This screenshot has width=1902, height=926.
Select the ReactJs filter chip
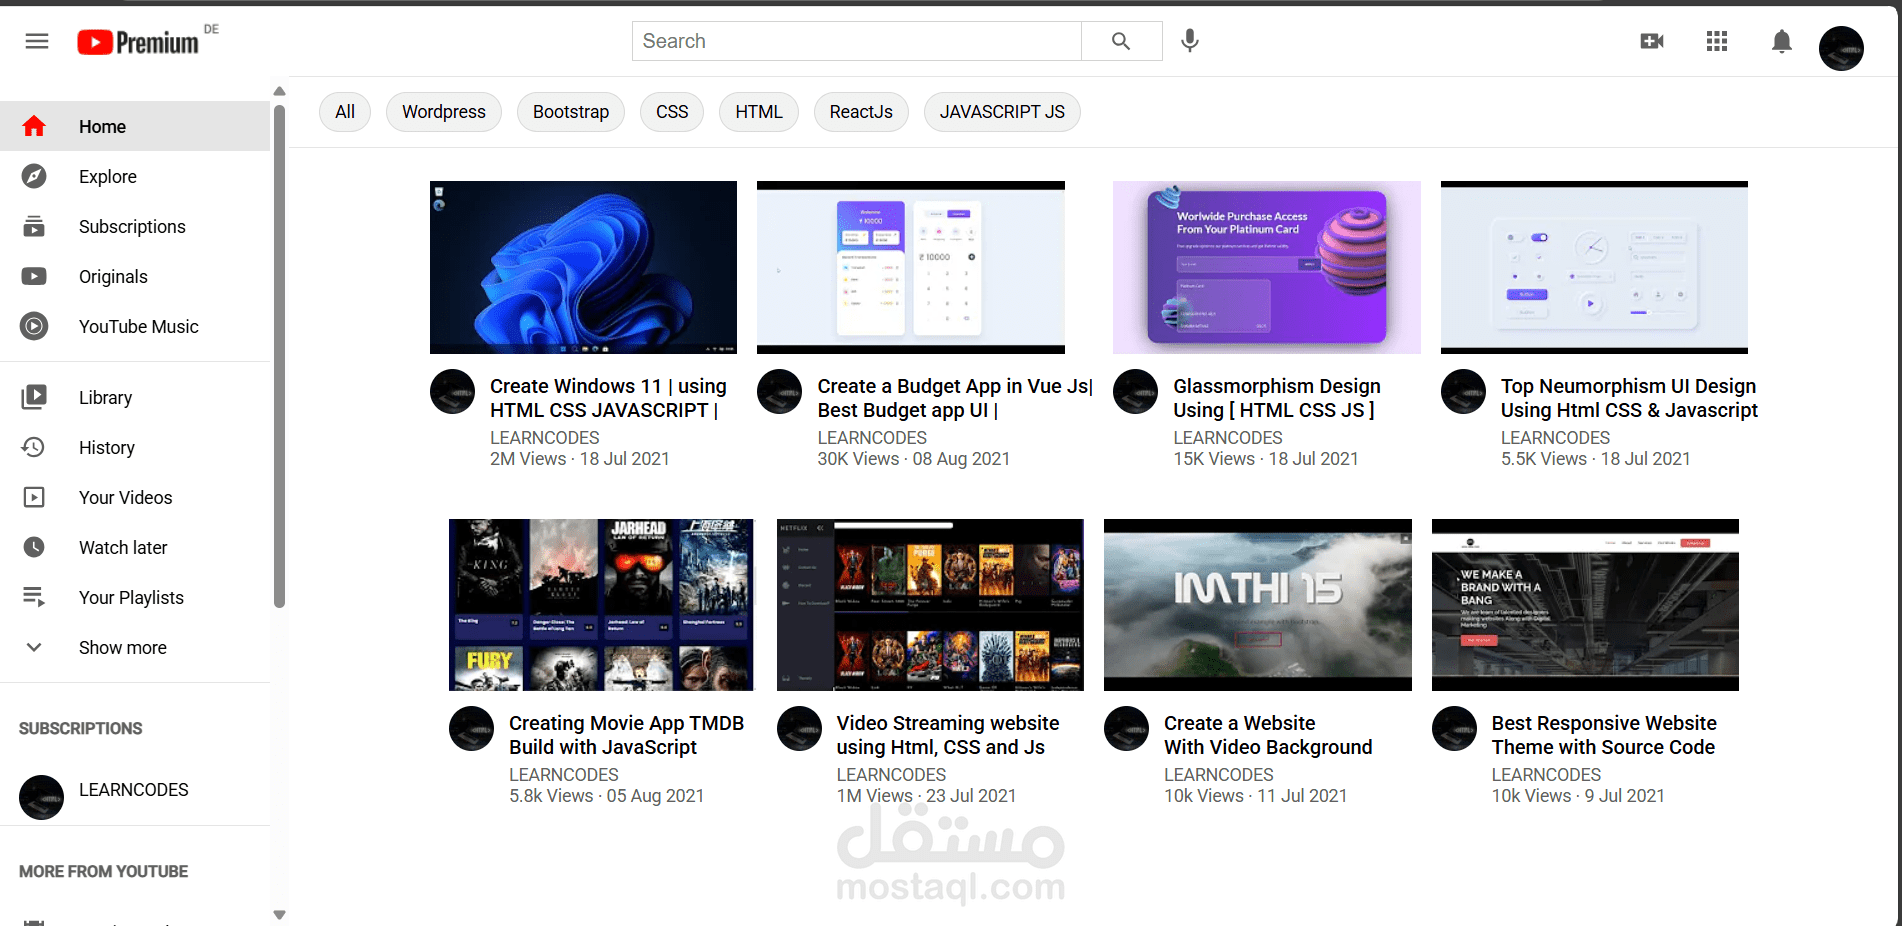[x=861, y=112]
